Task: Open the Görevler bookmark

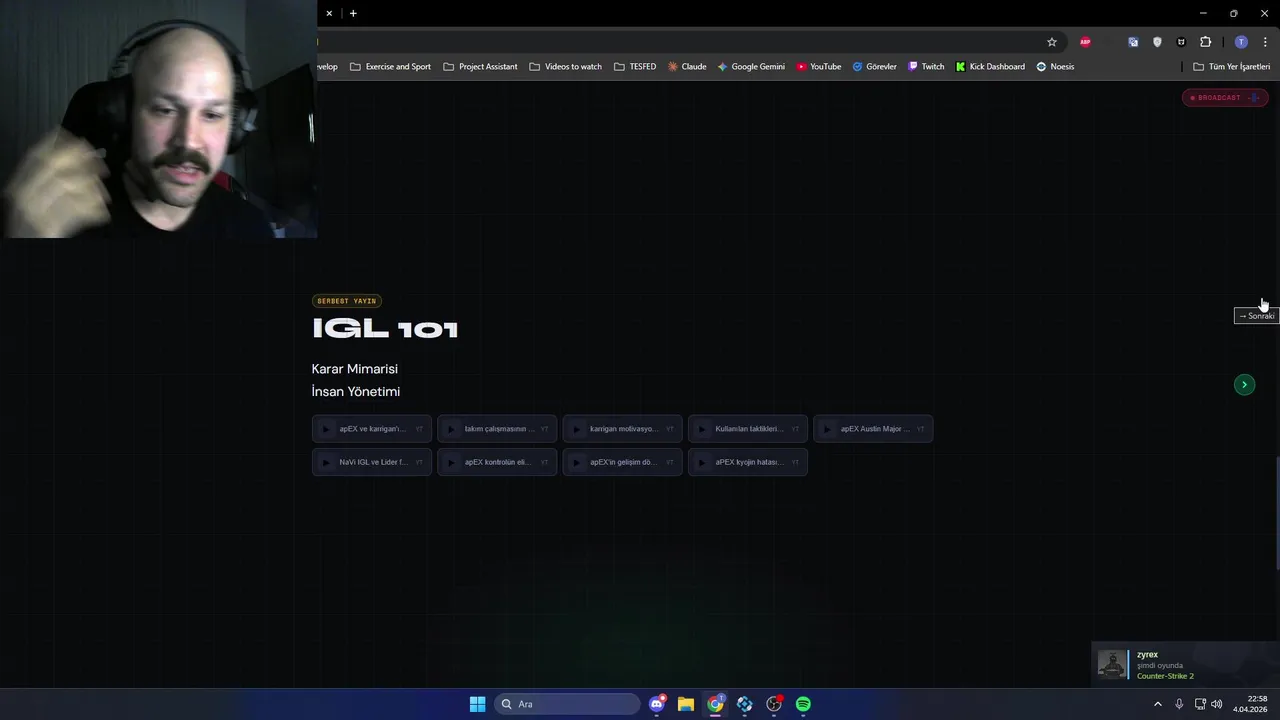Action: click(x=874, y=67)
